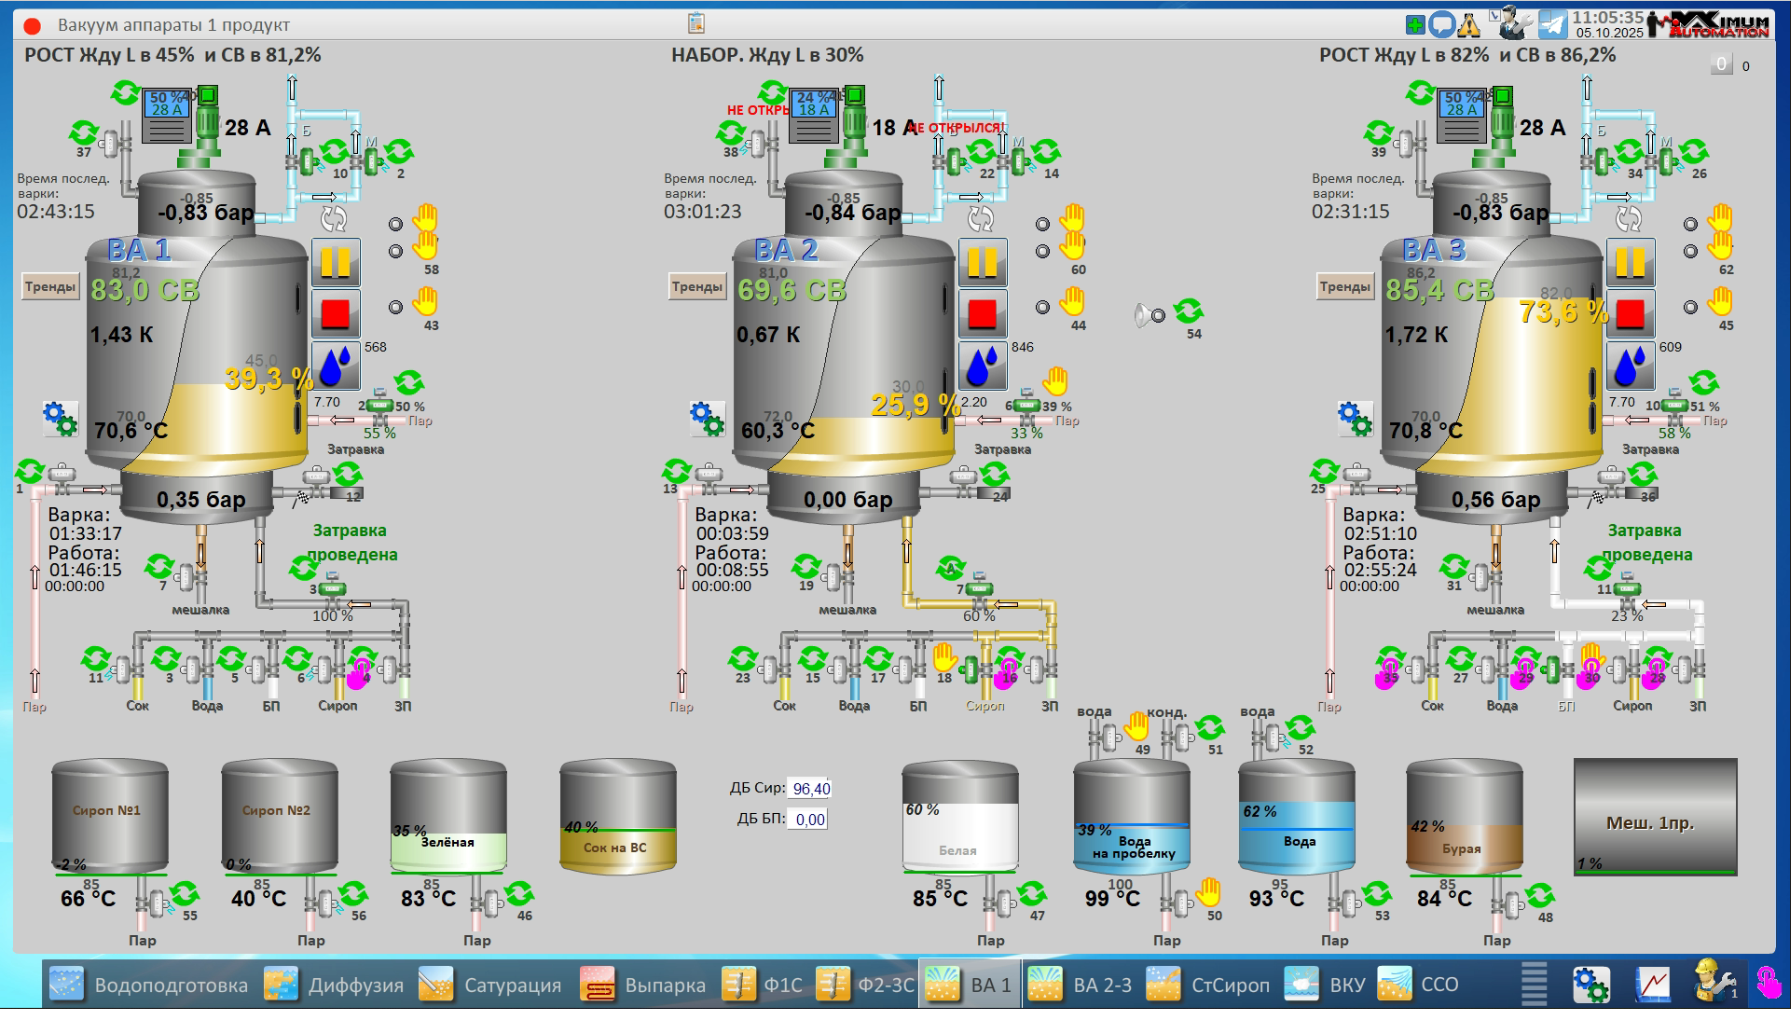Switch to the ВА 2-3 screen tab
The width and height of the screenshot is (1791, 1009).
click(1080, 985)
